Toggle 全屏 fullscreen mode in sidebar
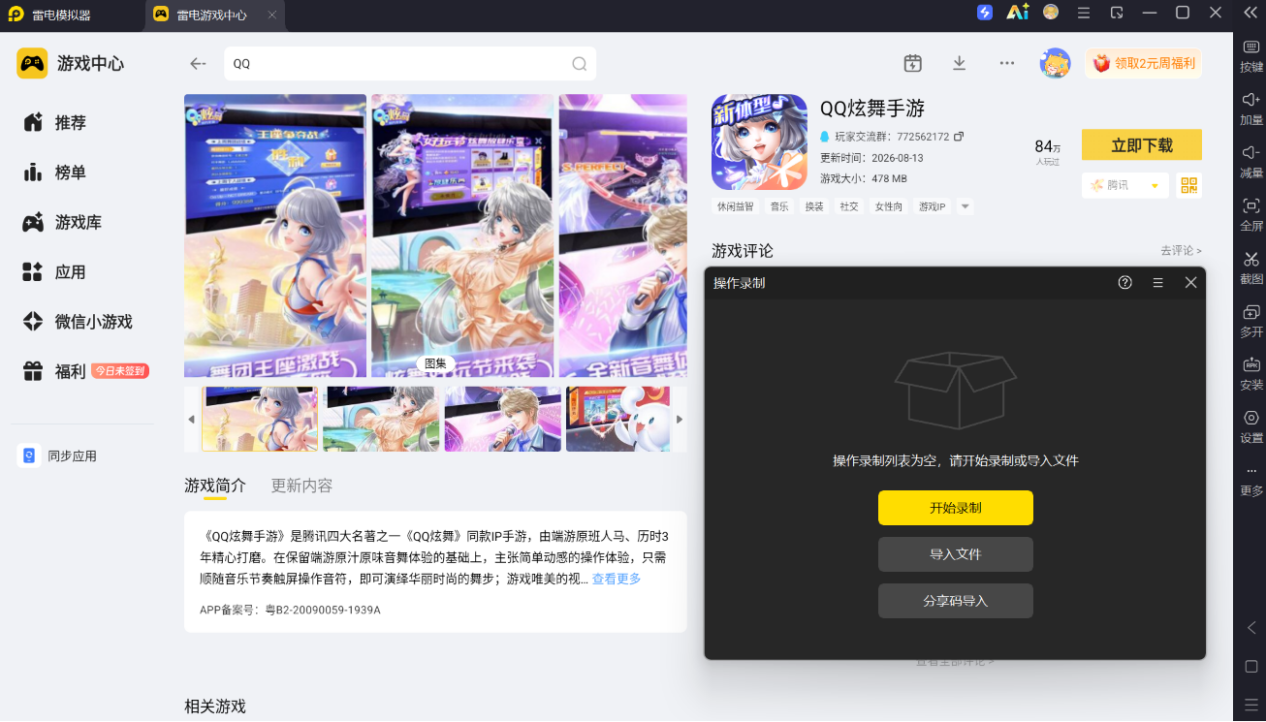1266x722 pixels. (x=1251, y=213)
